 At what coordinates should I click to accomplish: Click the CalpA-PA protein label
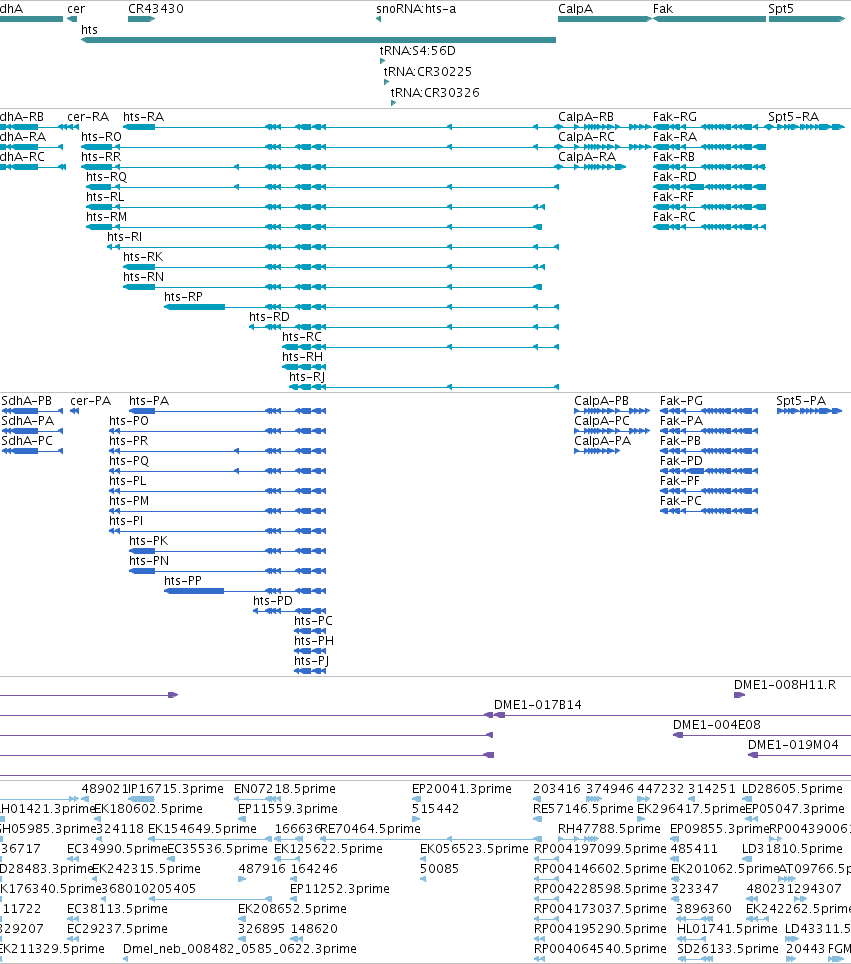[603, 441]
